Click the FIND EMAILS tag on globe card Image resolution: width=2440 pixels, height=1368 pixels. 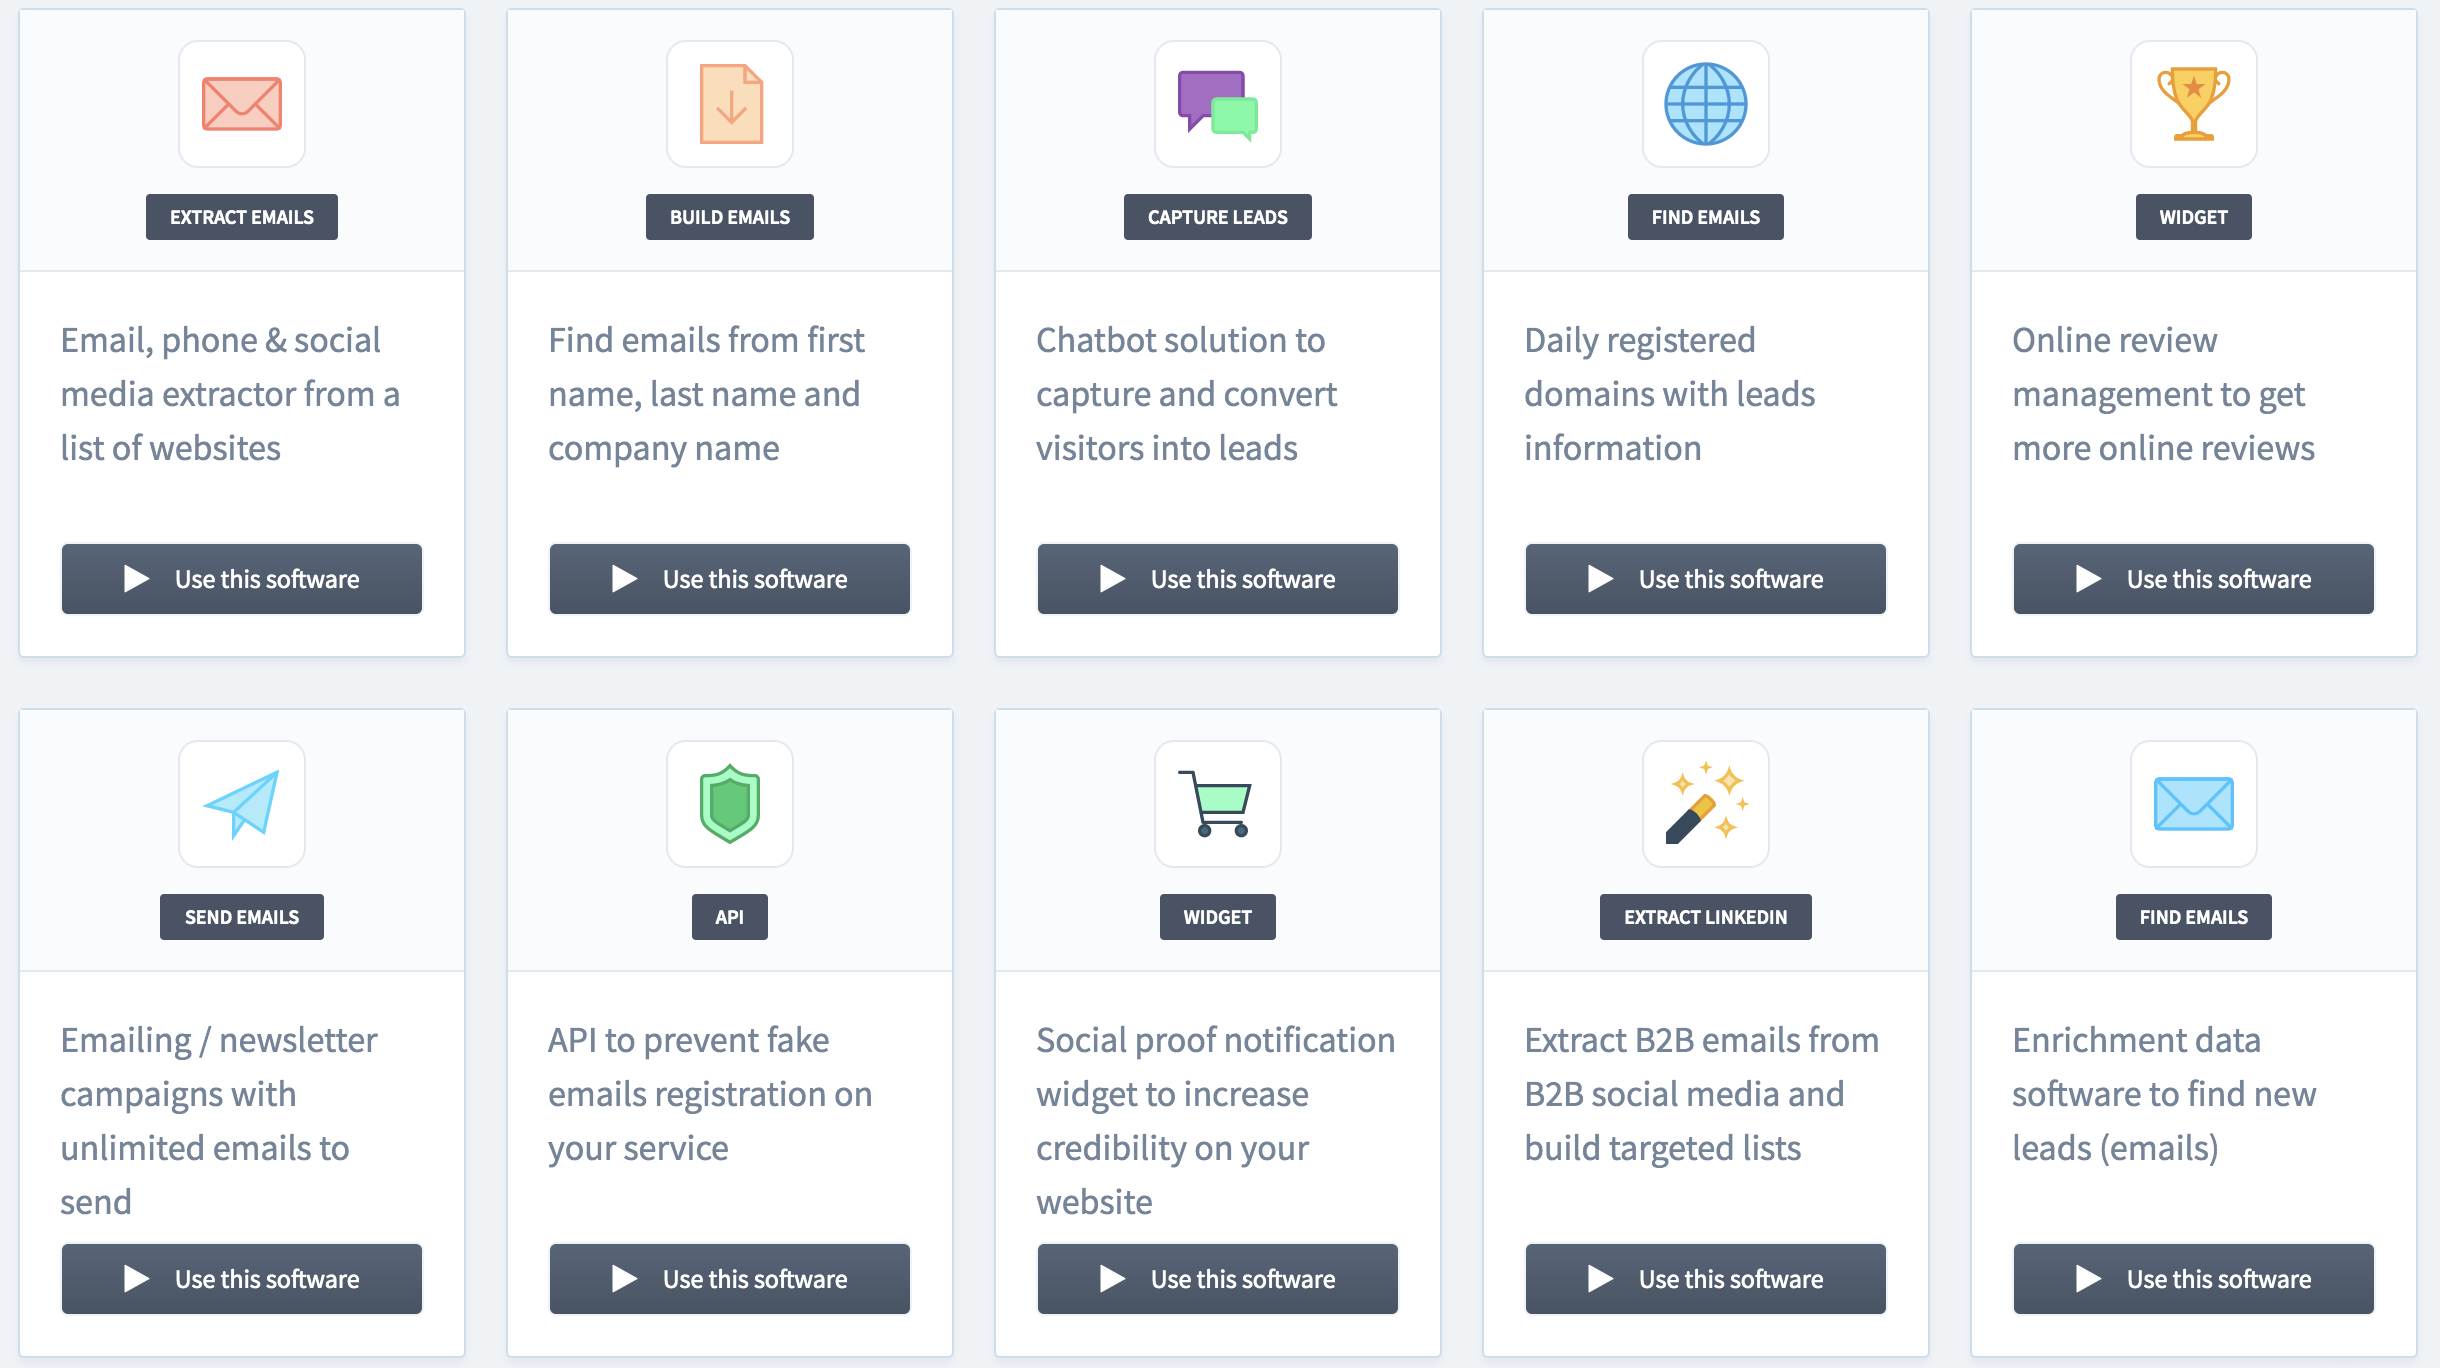pos(1706,216)
